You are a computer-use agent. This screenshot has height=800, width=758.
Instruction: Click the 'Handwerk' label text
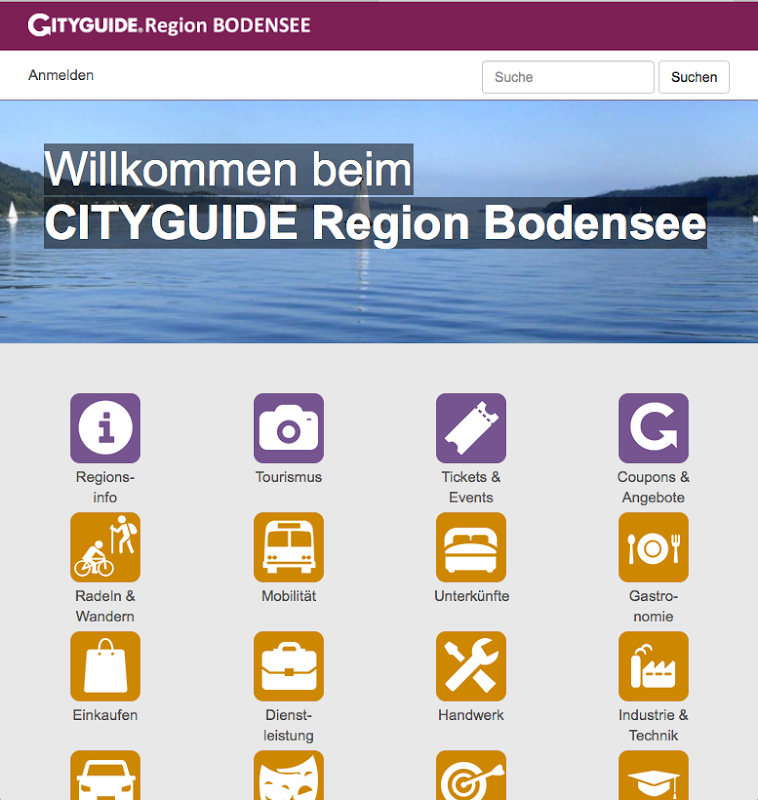[x=471, y=715]
